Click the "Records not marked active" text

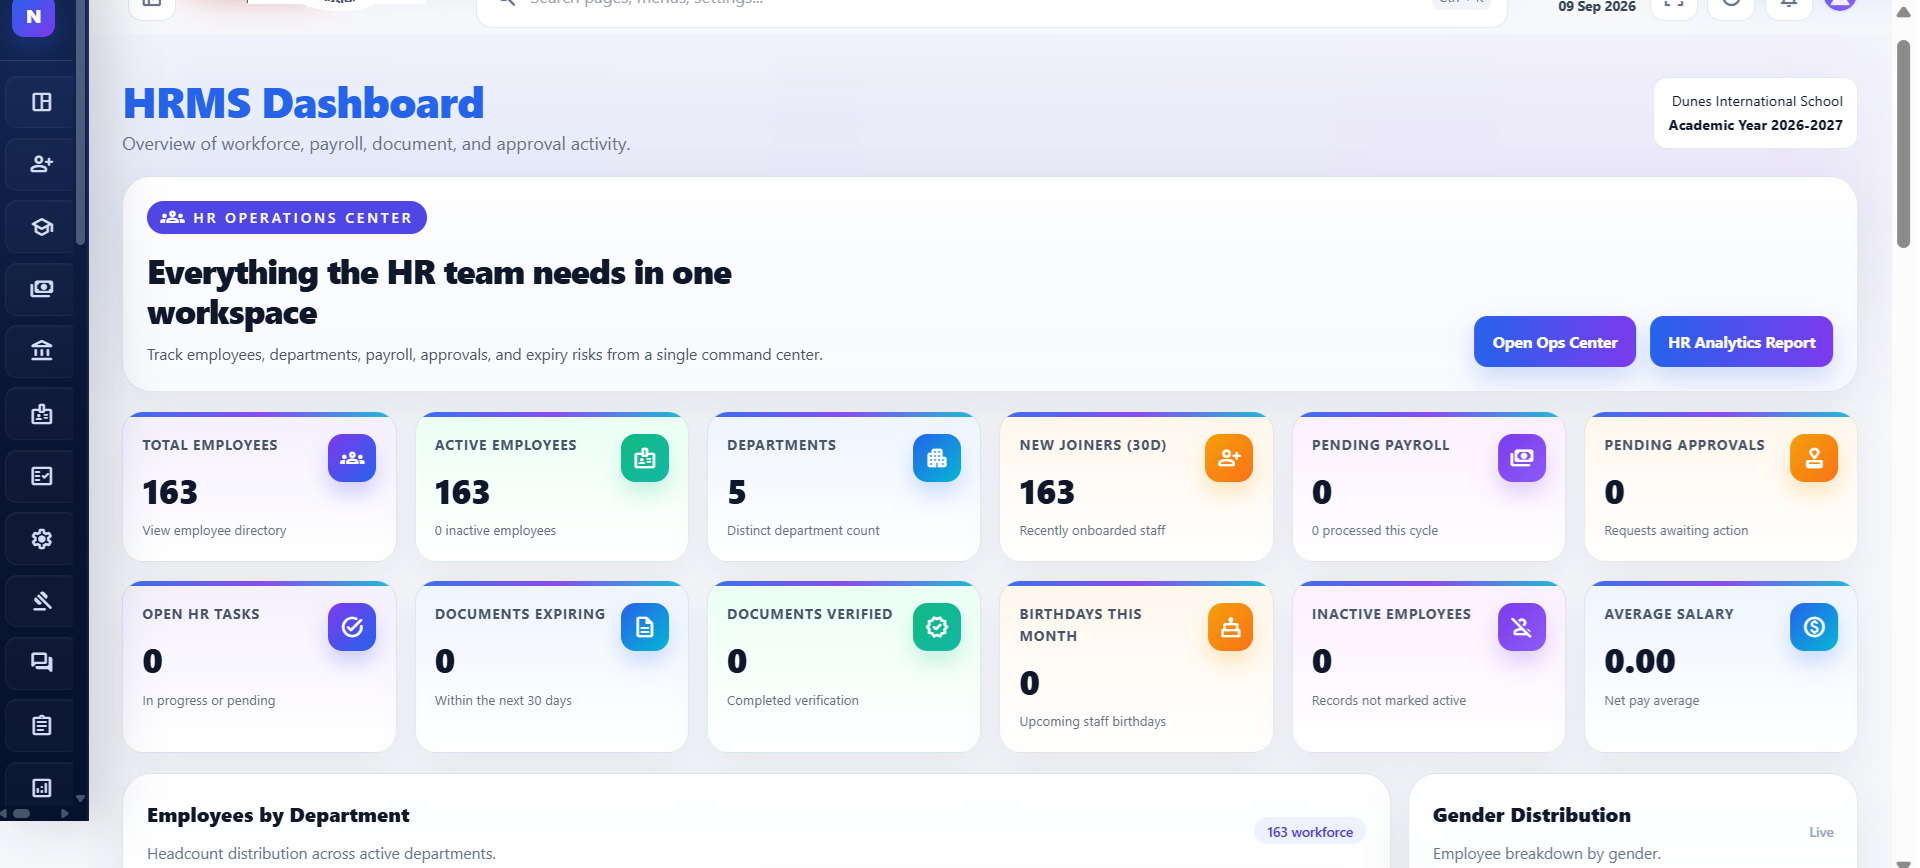(1389, 701)
